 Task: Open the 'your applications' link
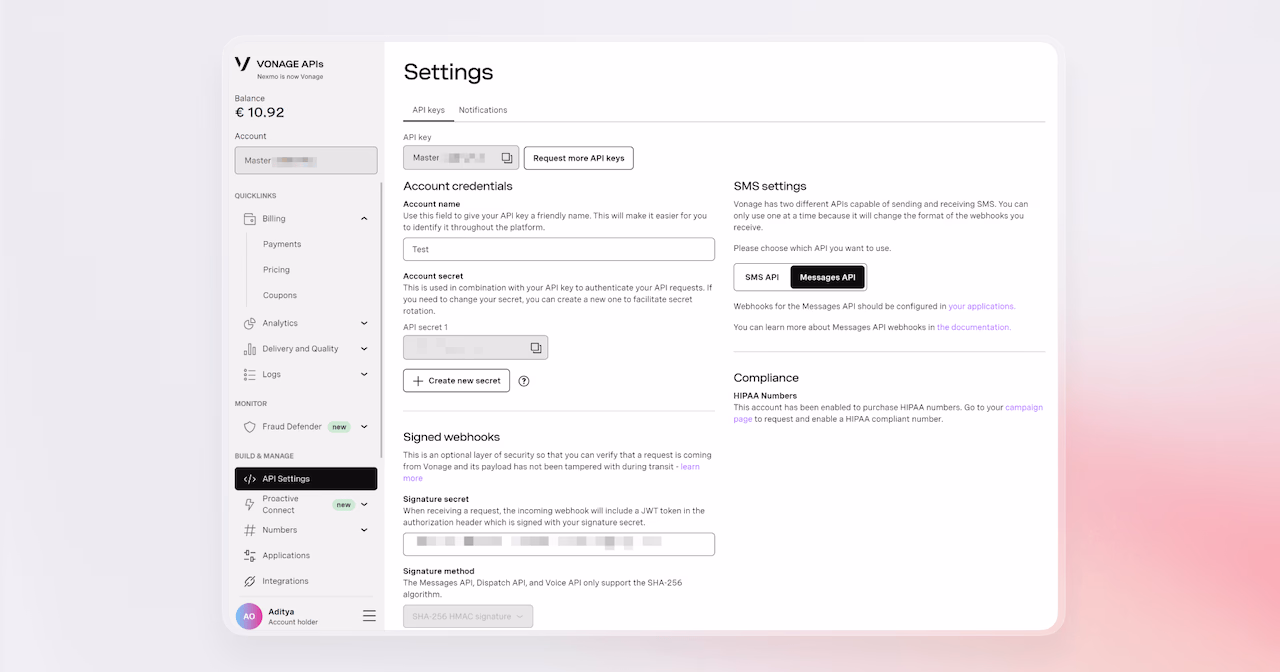tap(982, 306)
